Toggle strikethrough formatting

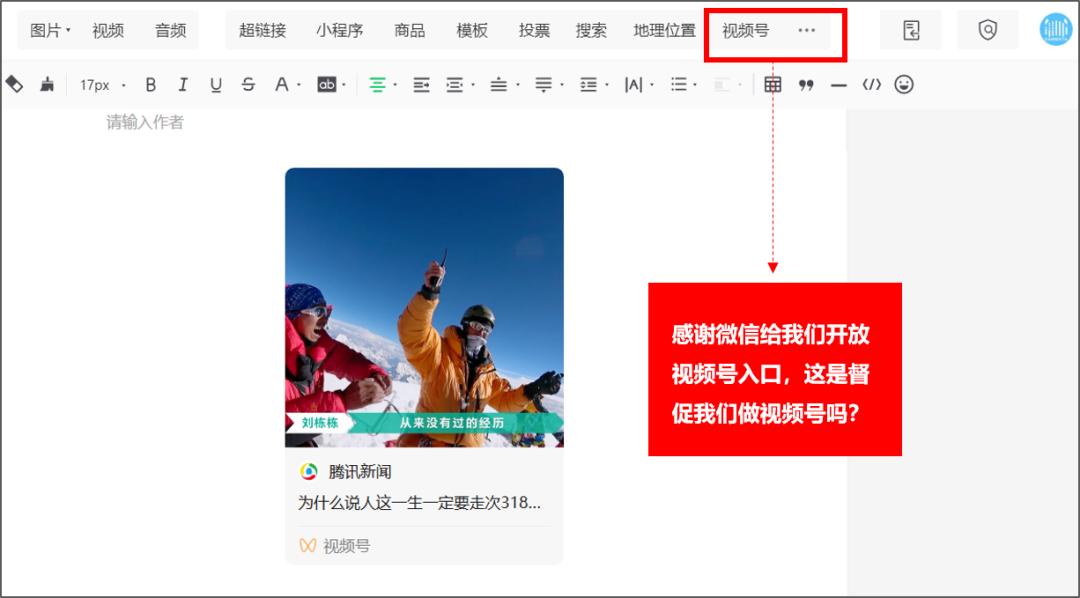248,85
